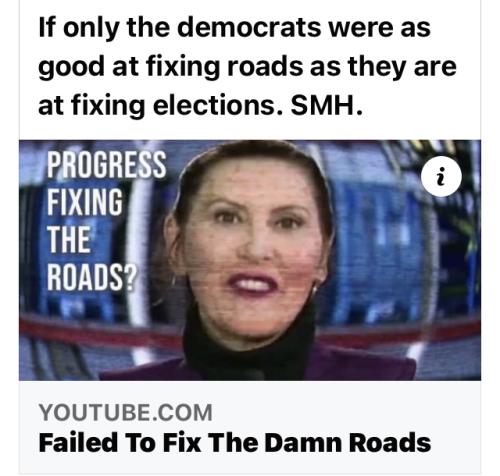This screenshot has width=500, height=476.
Task: Open the YouTube video preview thumbnail
Action: point(250,260)
